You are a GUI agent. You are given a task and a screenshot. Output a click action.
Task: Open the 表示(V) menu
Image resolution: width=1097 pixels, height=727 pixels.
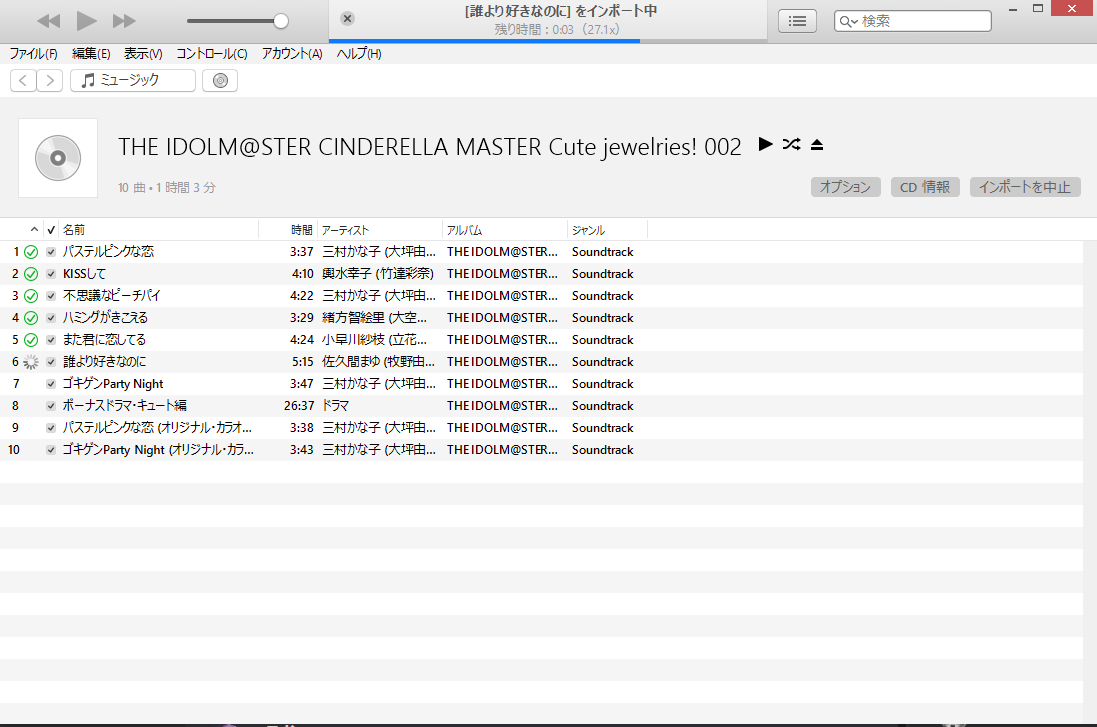coord(143,54)
